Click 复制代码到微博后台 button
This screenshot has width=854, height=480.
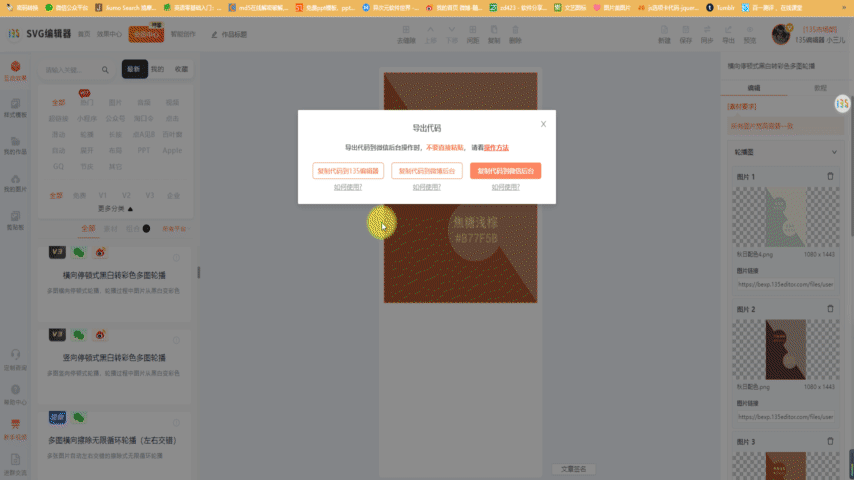click(426, 171)
